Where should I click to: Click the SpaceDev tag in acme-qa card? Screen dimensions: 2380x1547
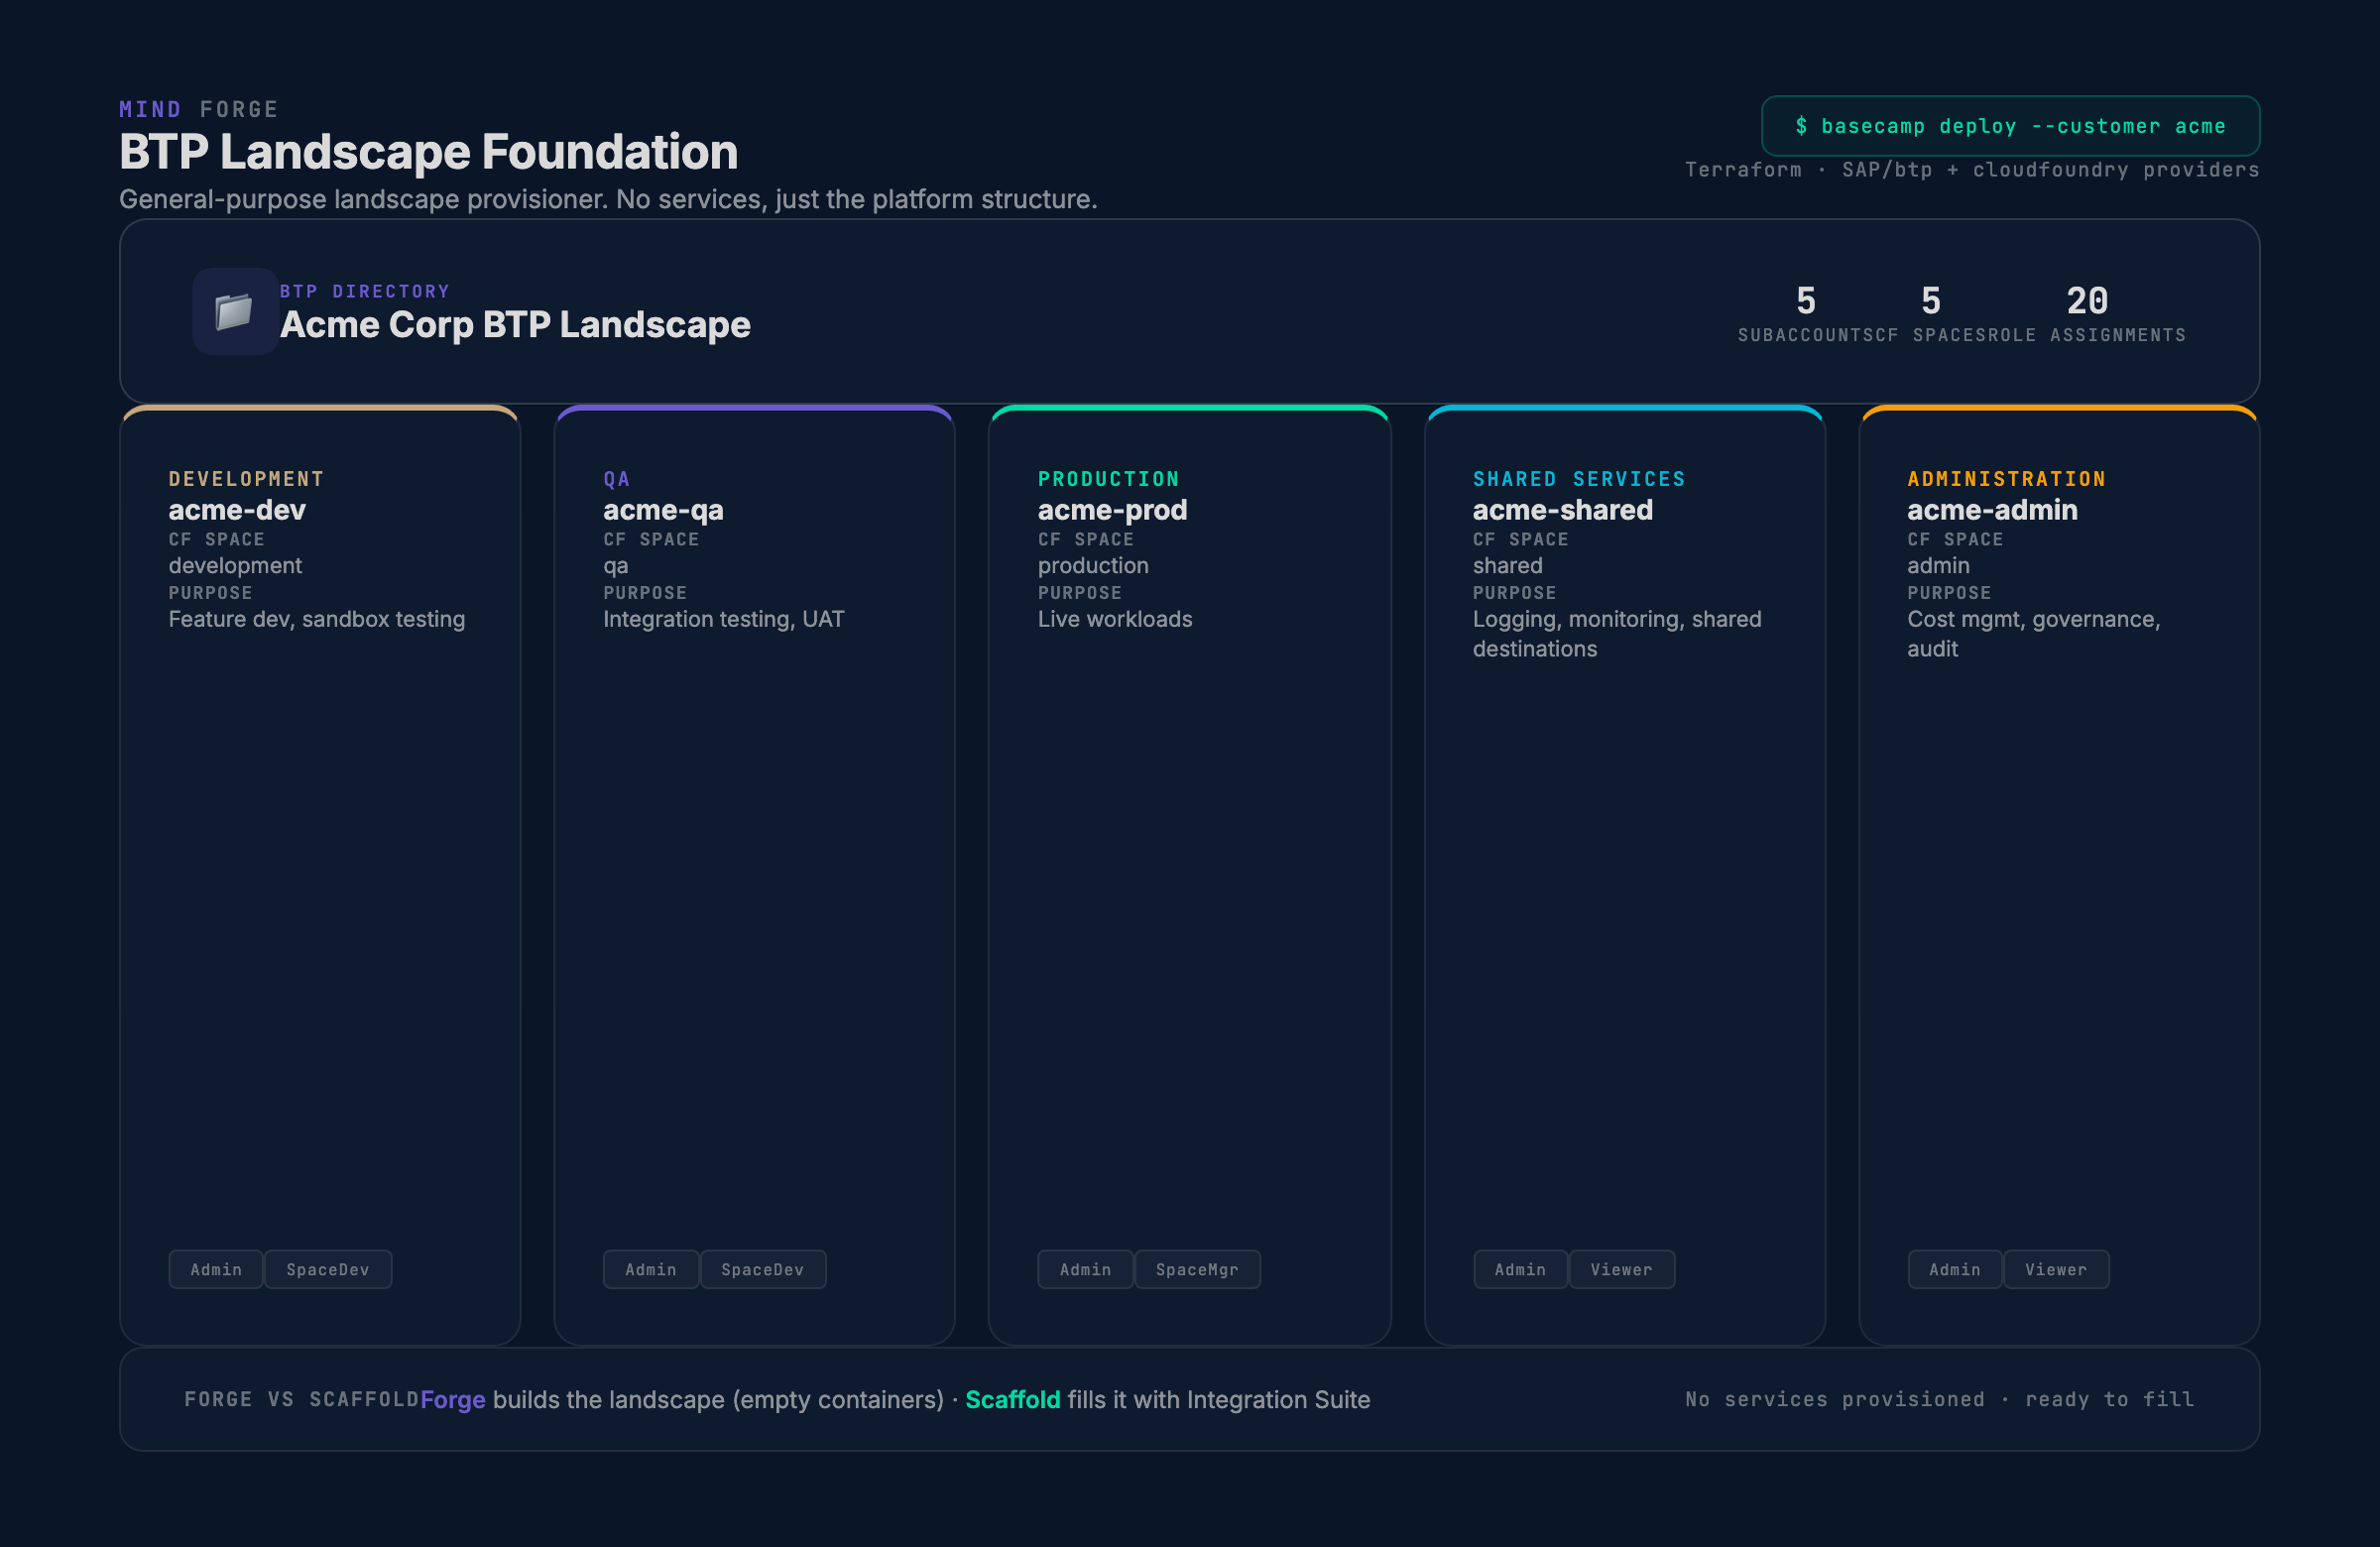[762, 1269]
